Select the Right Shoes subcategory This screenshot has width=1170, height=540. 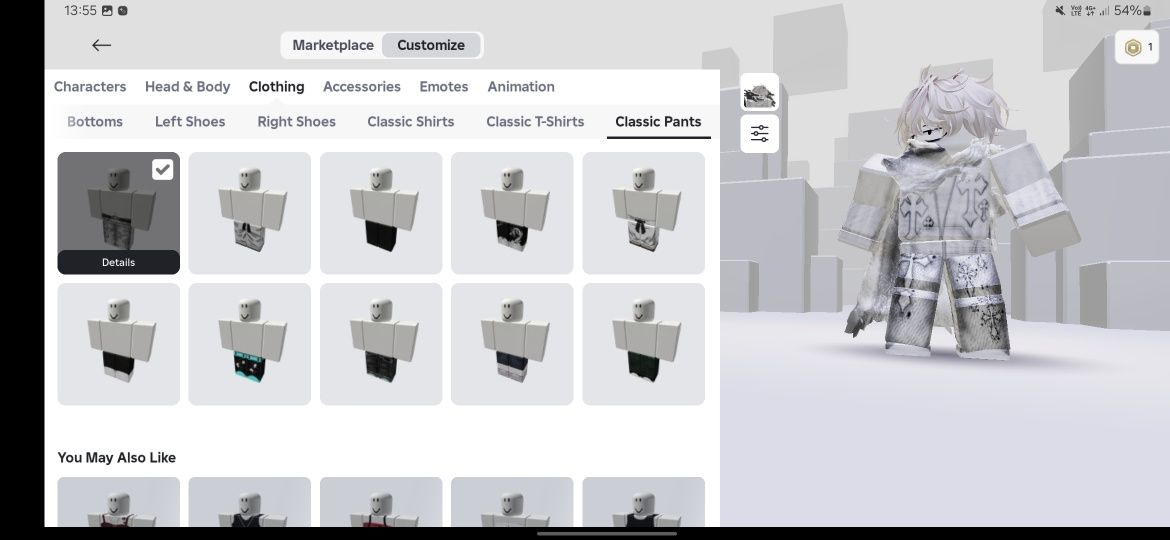[x=296, y=122]
